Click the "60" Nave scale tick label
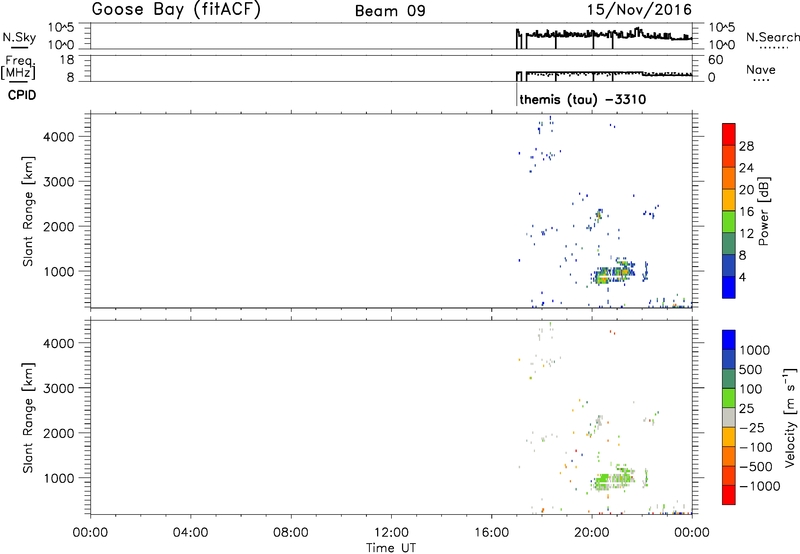The width and height of the screenshot is (800, 554). tap(715, 60)
